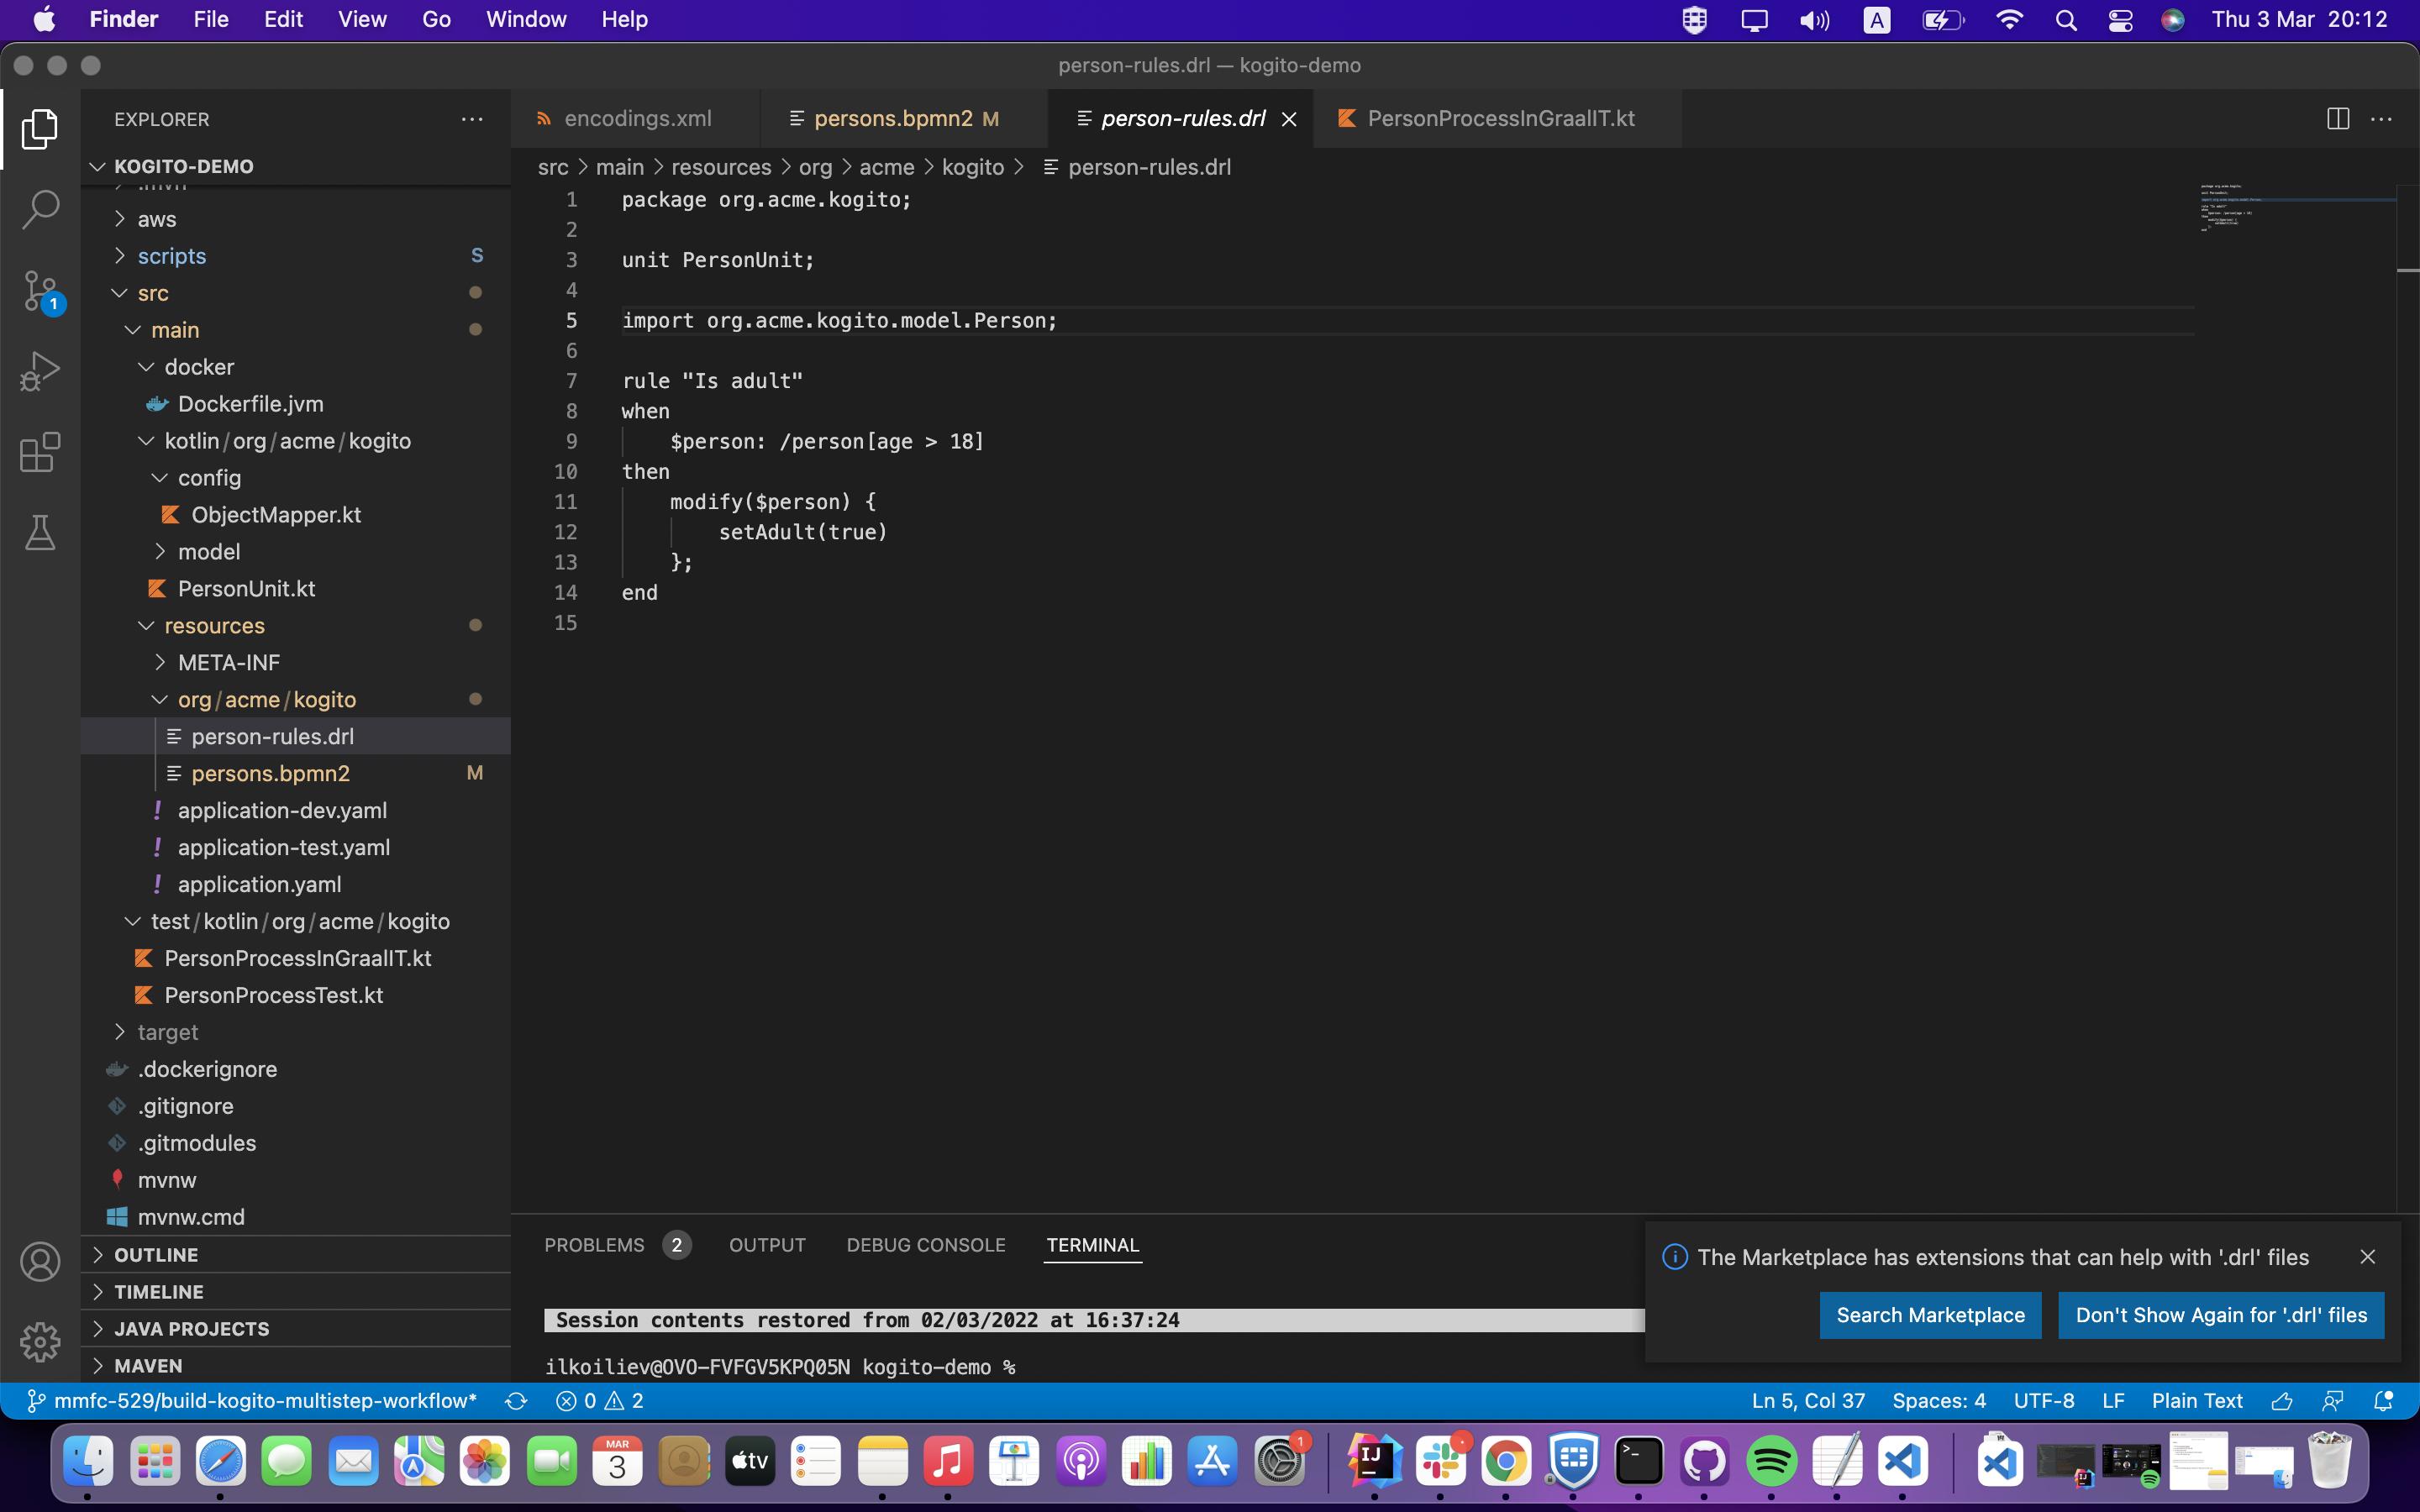Open the persons.bpmn2 editor tab
This screenshot has height=1512, width=2420.
[892, 119]
